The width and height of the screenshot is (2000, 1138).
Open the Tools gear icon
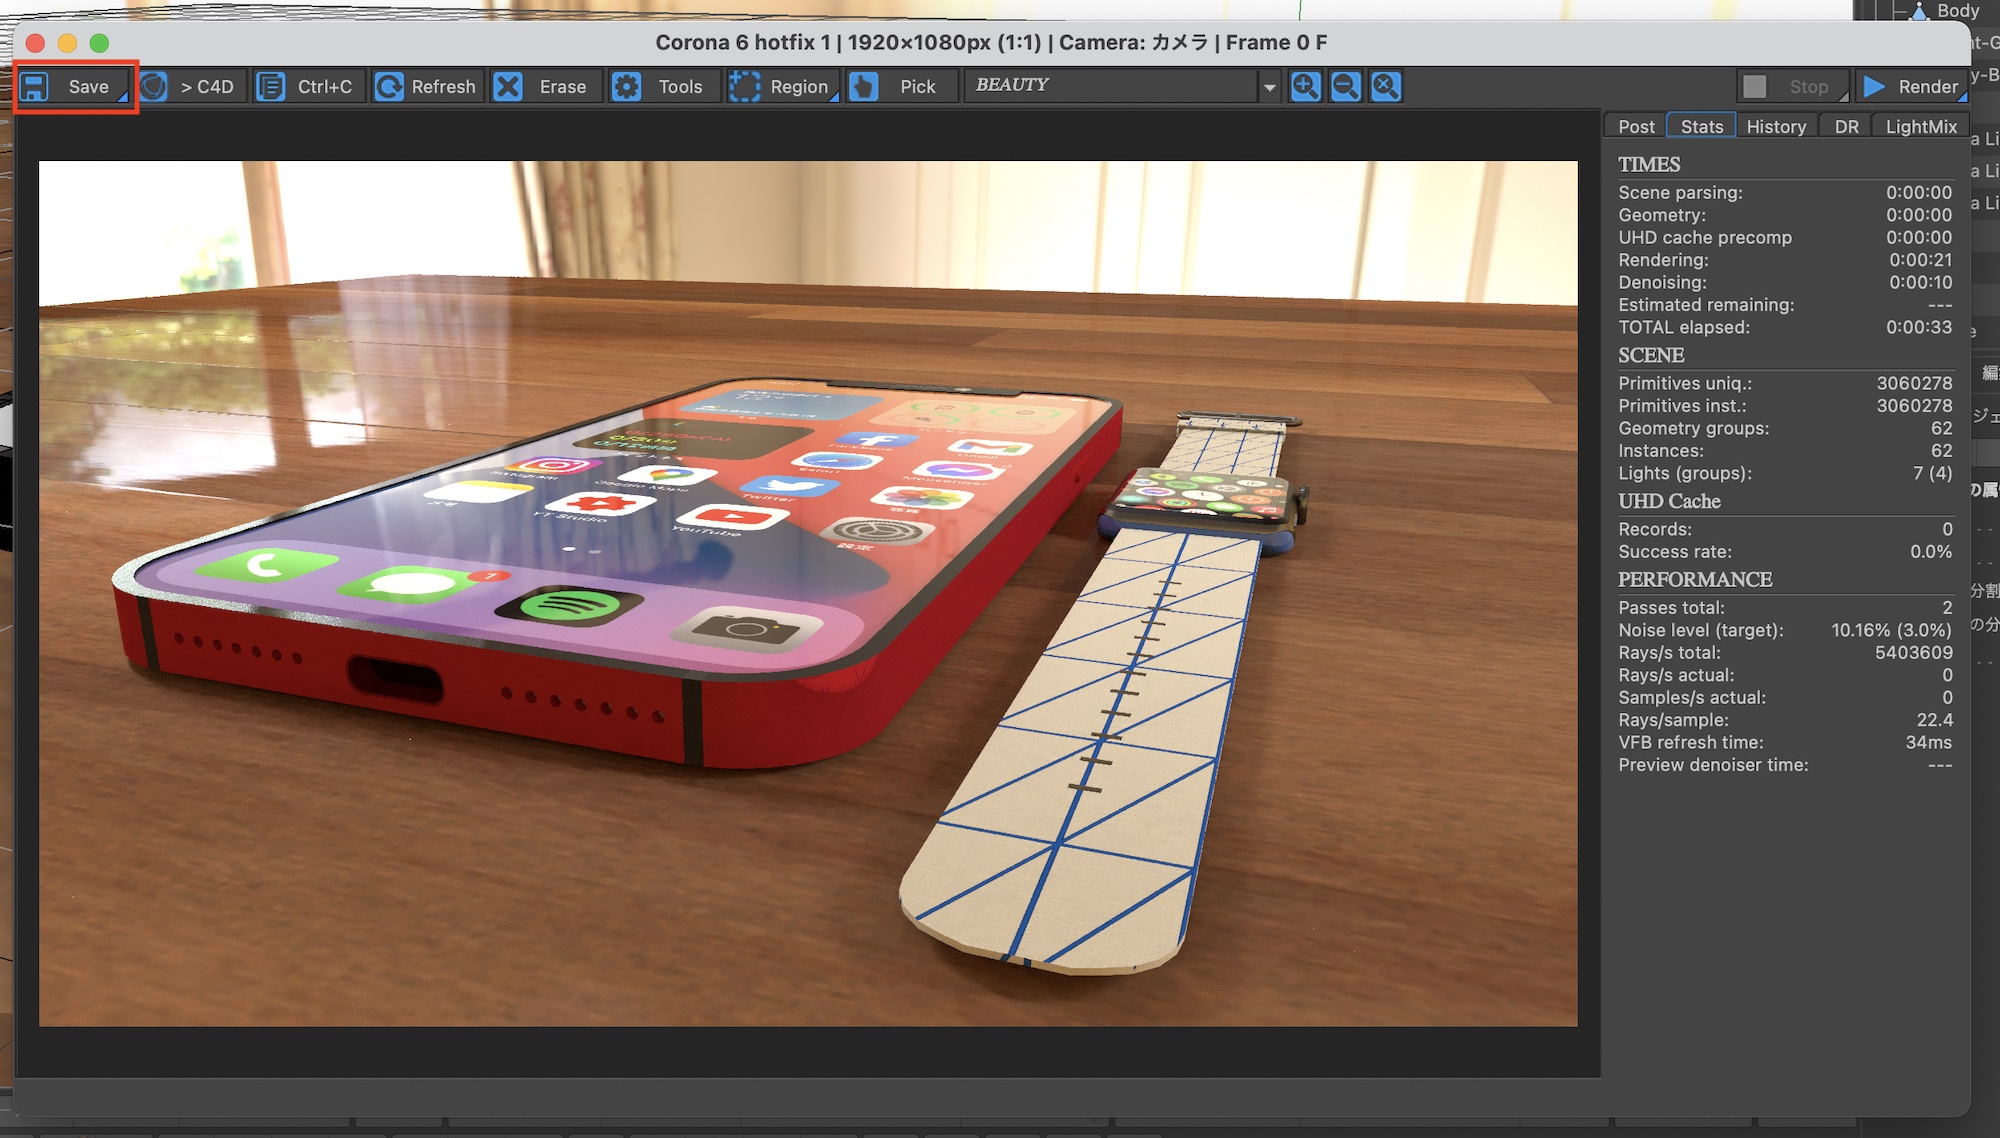click(627, 87)
